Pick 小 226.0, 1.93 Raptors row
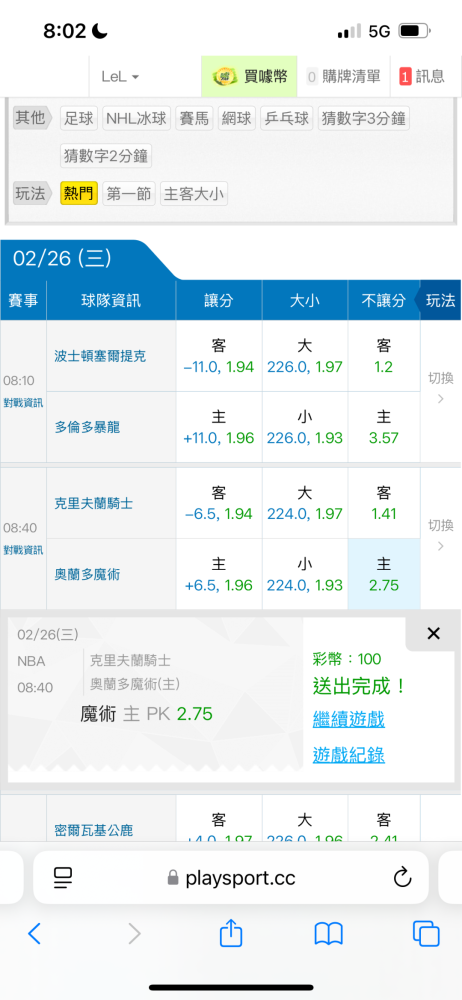462x1000 pixels. coord(304,427)
